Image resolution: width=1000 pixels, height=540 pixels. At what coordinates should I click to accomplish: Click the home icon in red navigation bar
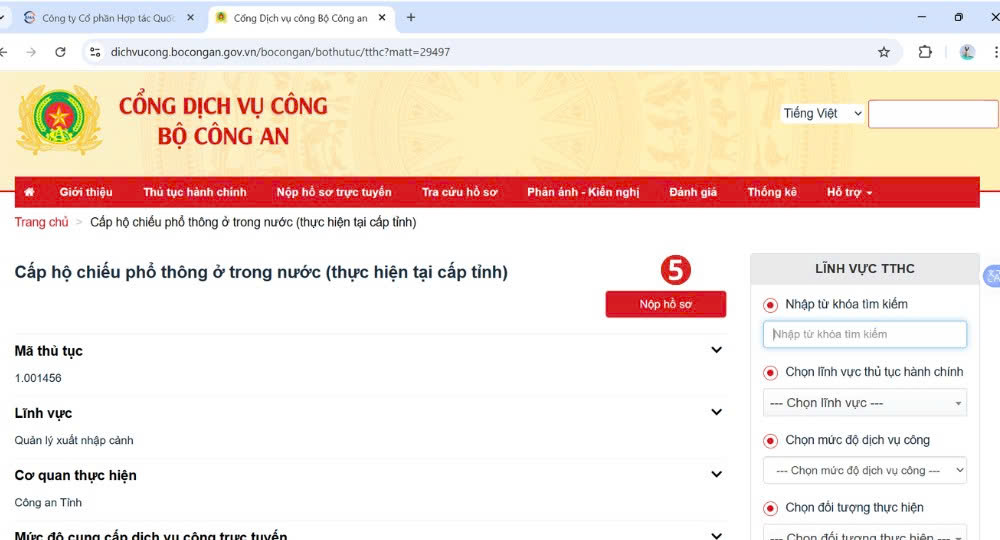[29, 192]
